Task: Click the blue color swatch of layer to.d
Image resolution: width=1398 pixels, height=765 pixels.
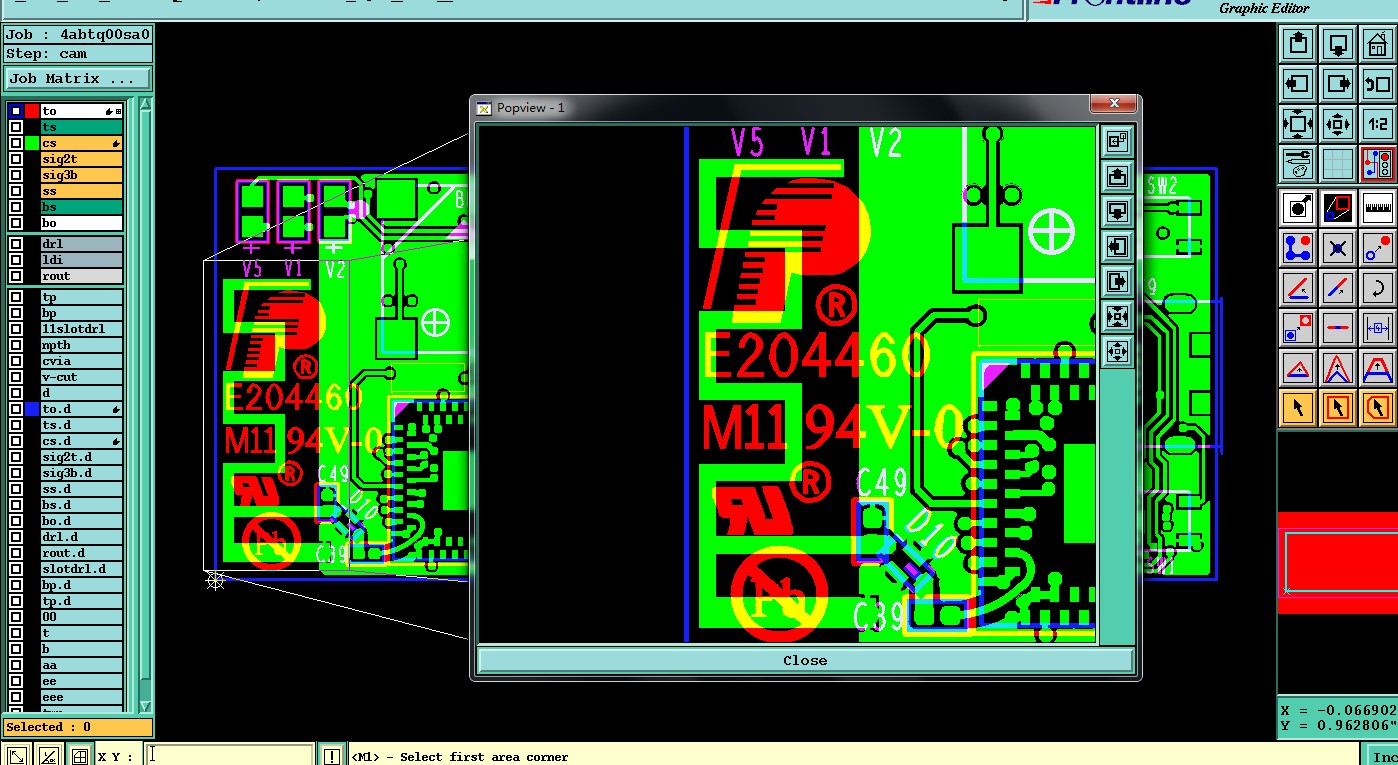Action: [x=32, y=409]
